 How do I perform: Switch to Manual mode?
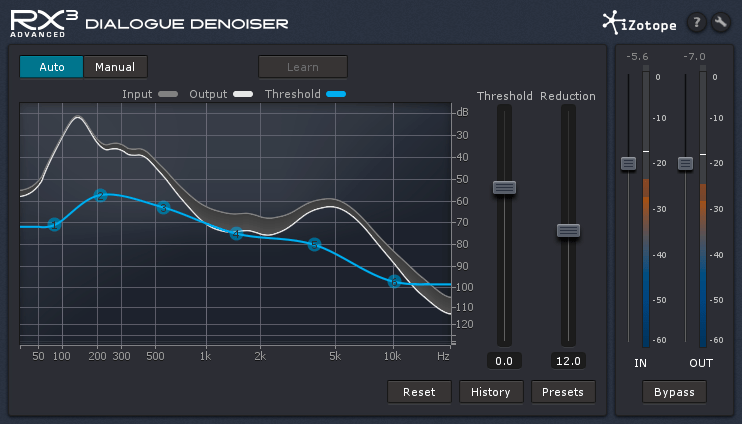pos(115,67)
